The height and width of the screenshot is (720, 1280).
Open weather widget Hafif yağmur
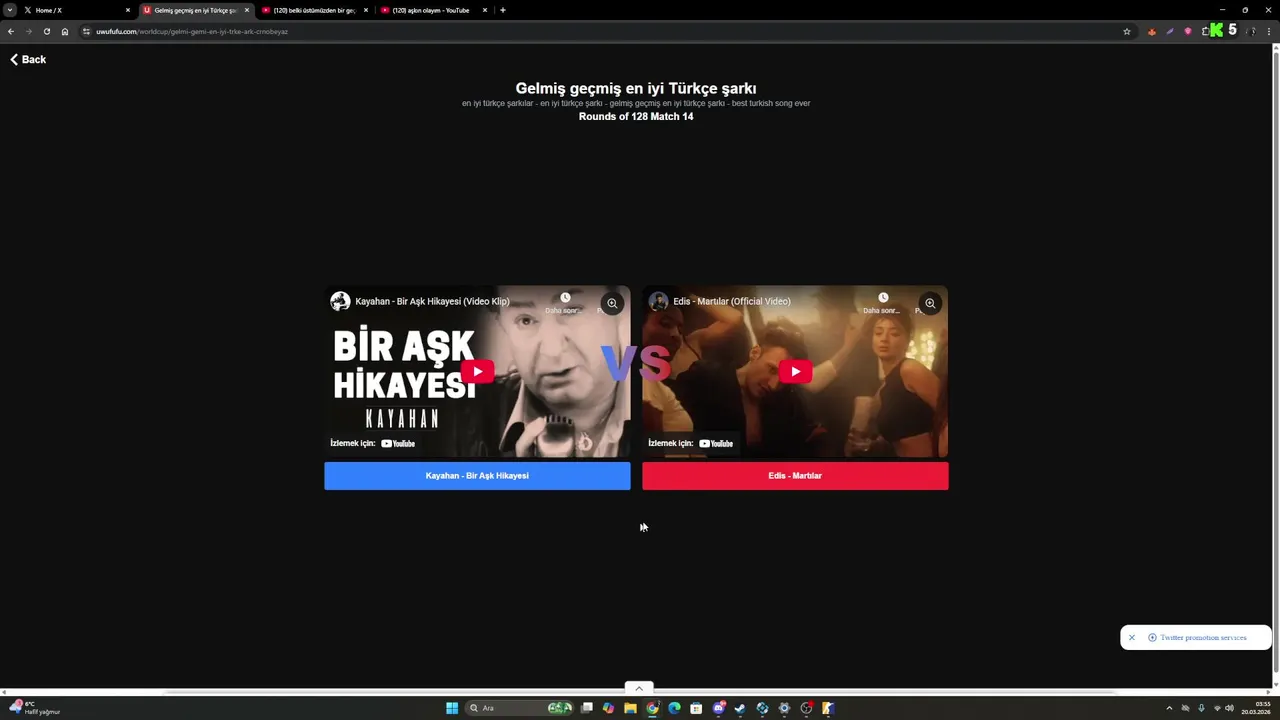[x=35, y=708]
